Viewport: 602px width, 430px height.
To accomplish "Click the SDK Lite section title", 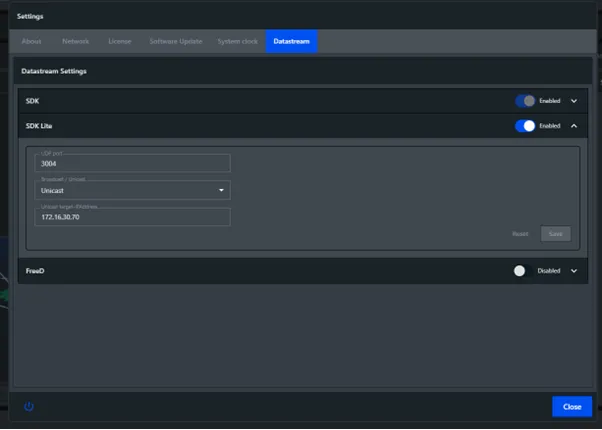I will (39, 126).
